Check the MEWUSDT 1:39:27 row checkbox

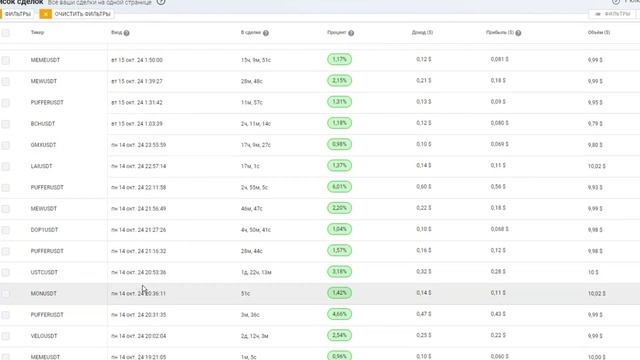[x=5, y=82]
